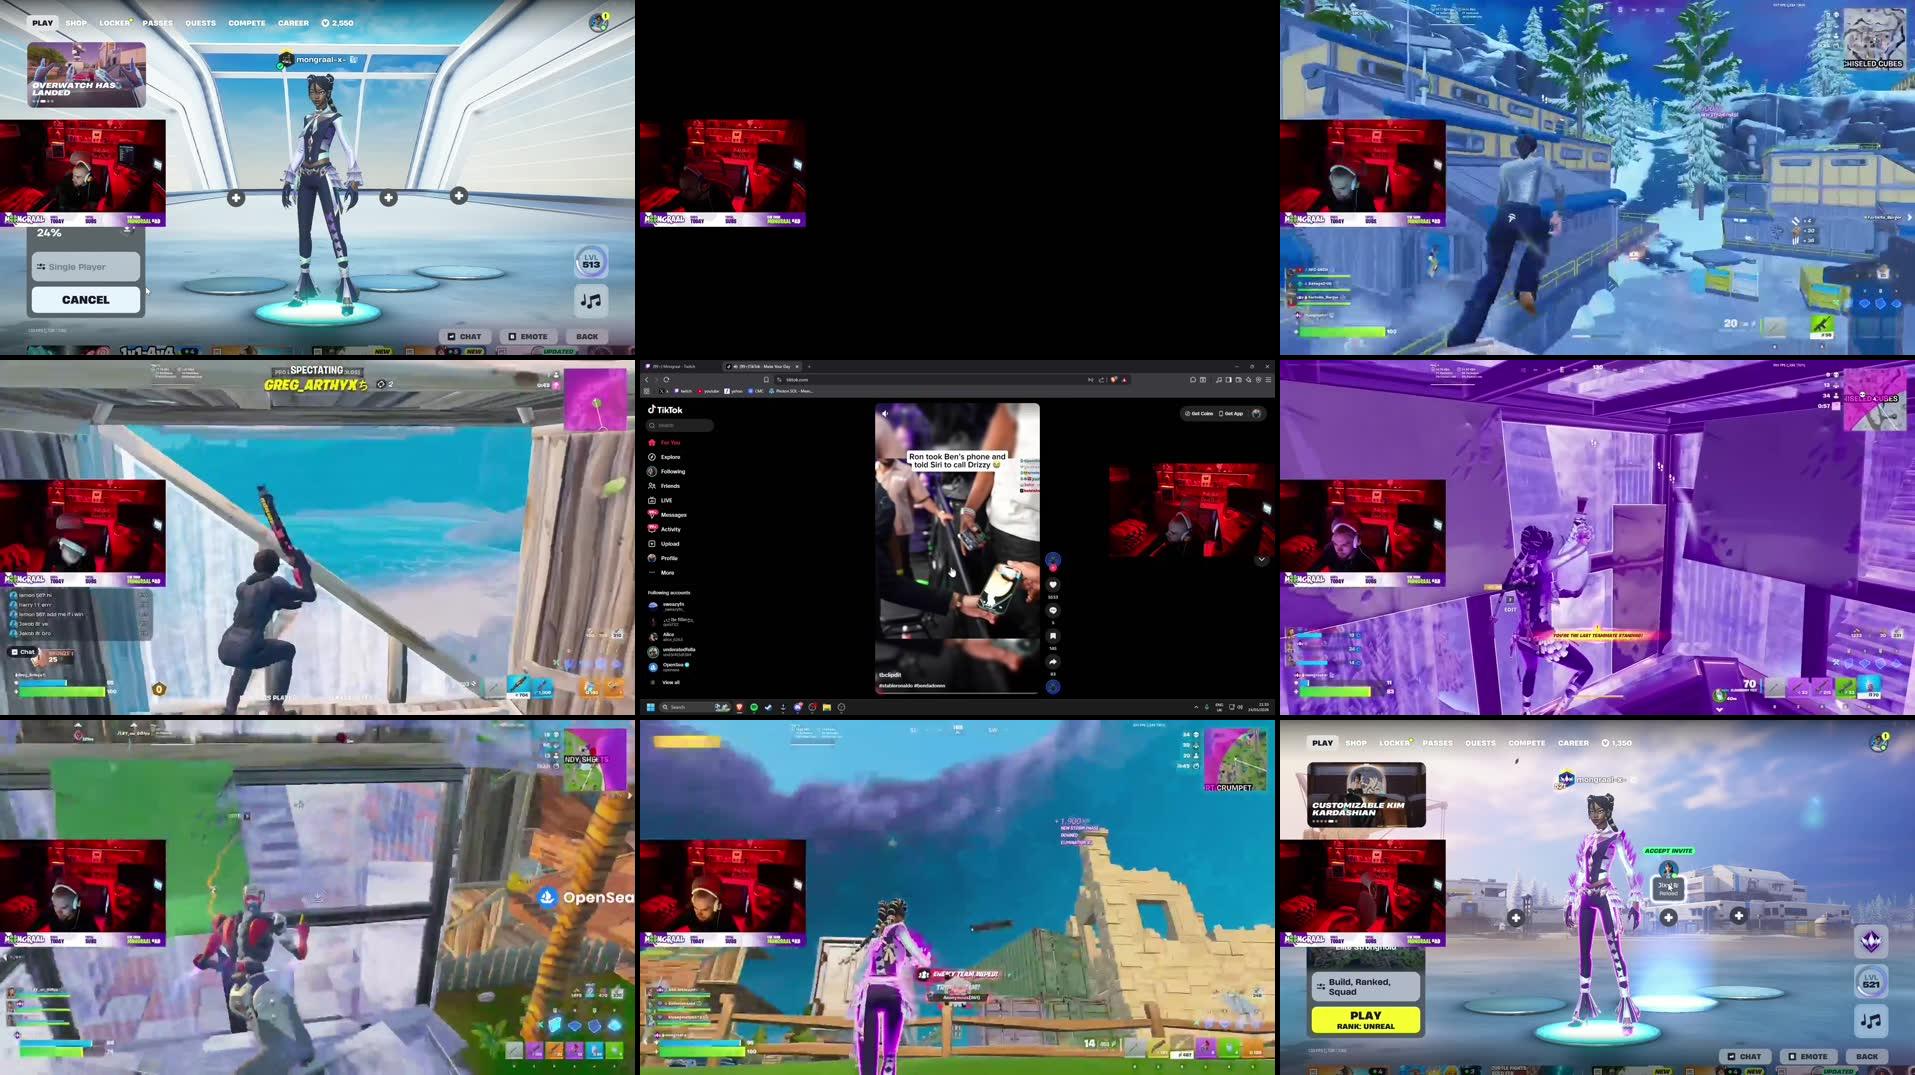
Task: Open comments on the TikTok video
Action: coord(1052,610)
